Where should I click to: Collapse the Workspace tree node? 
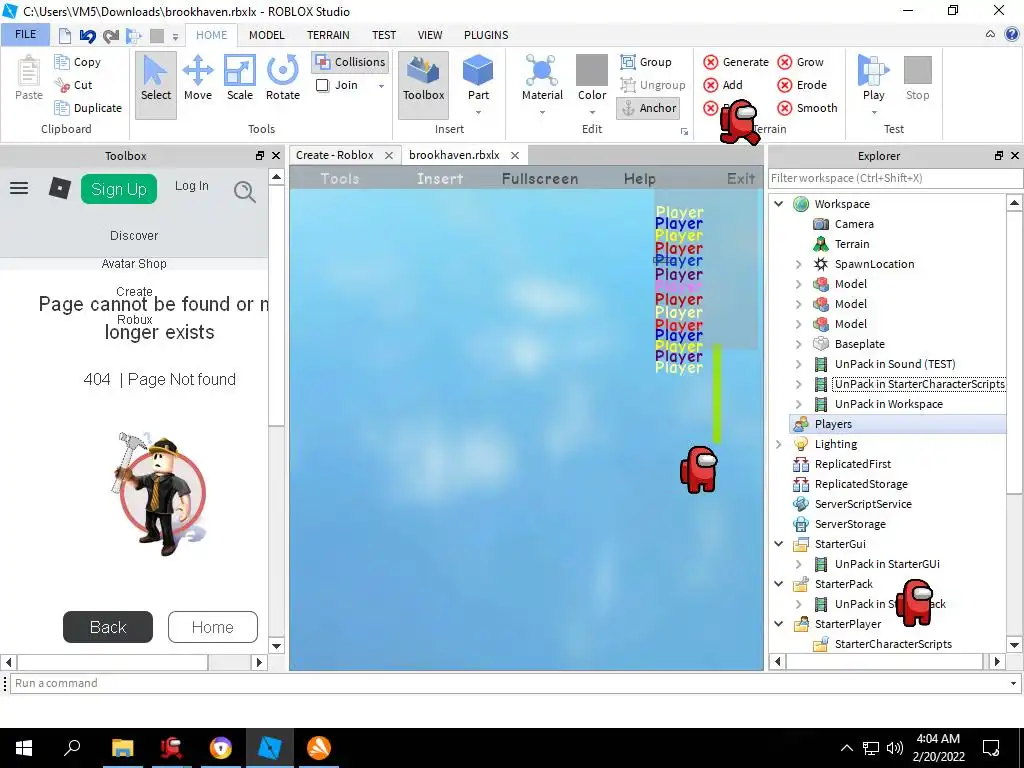point(778,204)
